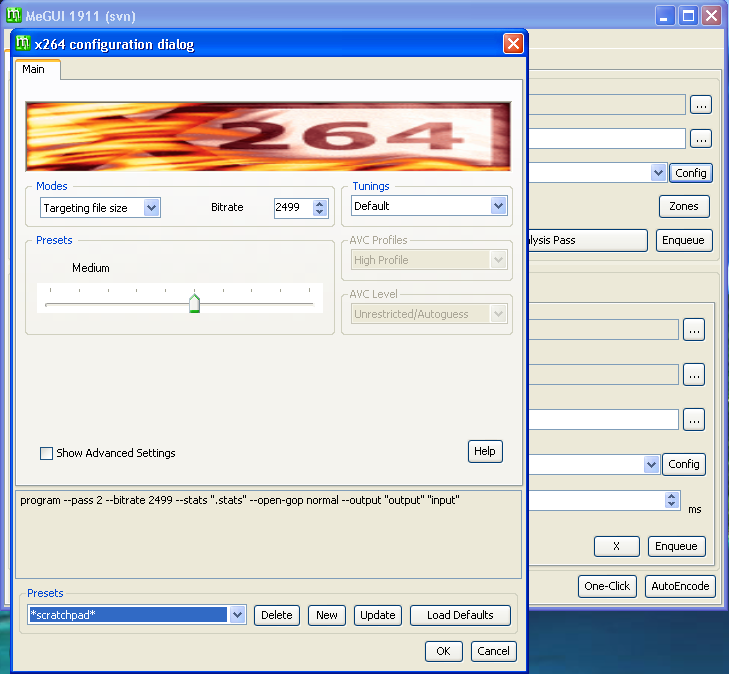729x674 pixels.
Task: Minimize the MeGUI main window
Action: click(x=665, y=16)
